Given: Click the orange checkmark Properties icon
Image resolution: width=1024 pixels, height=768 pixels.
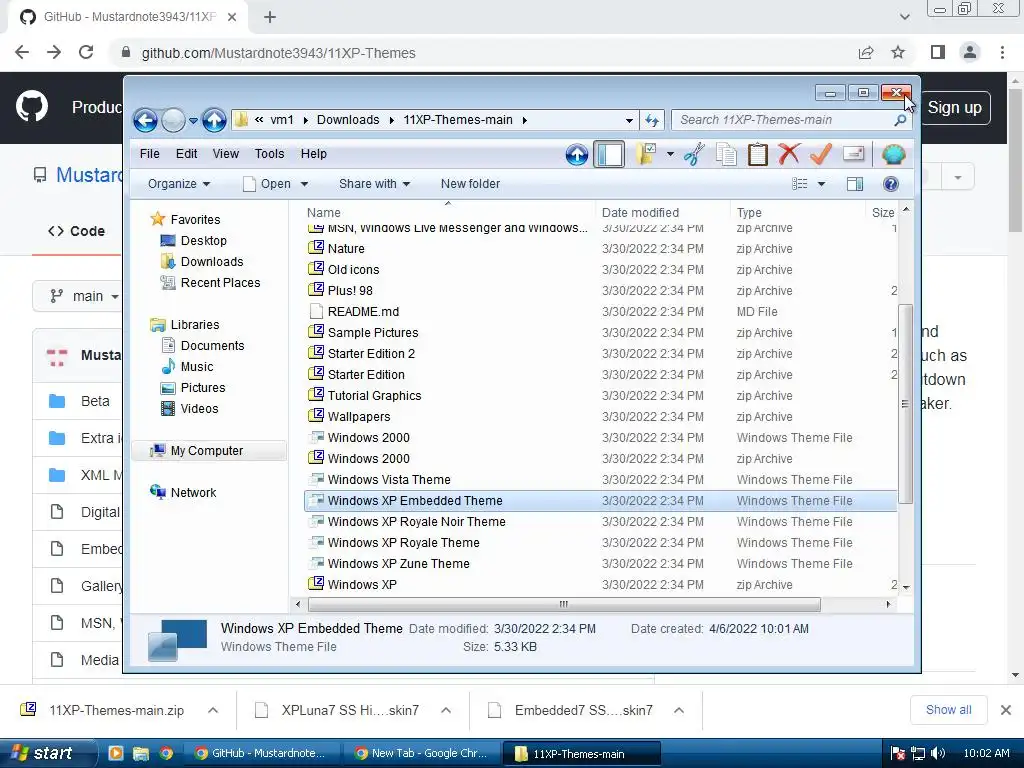Looking at the screenshot, I should [821, 155].
